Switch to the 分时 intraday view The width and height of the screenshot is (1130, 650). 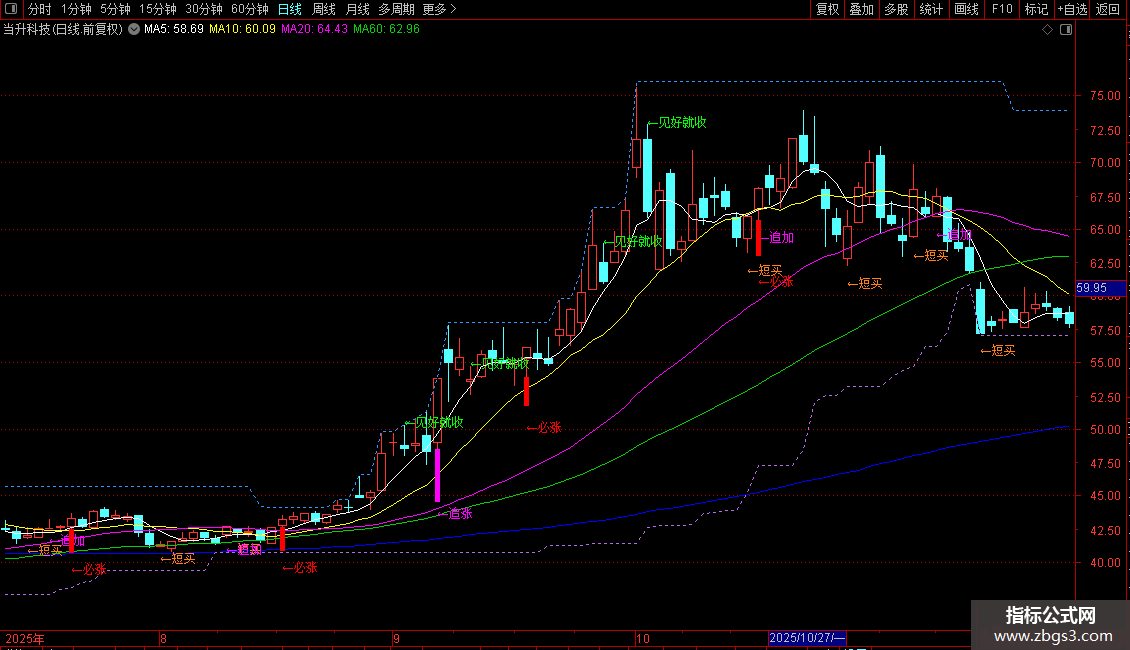[x=40, y=9]
